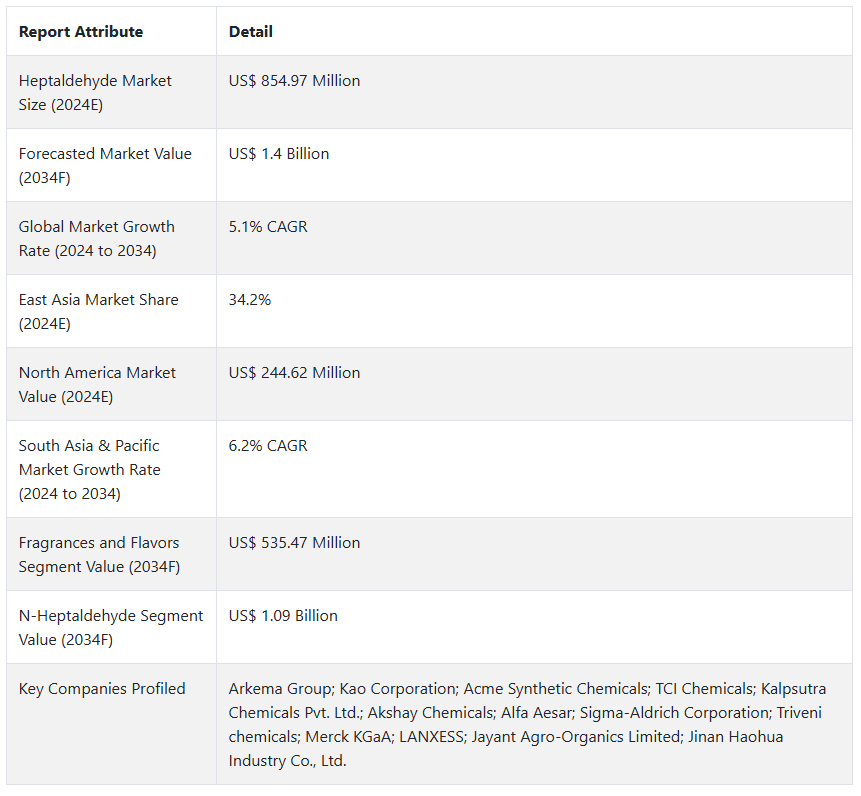Select the "N-Heptaldehyde Segment Value" cell
The image size is (861, 796).
click(x=111, y=627)
